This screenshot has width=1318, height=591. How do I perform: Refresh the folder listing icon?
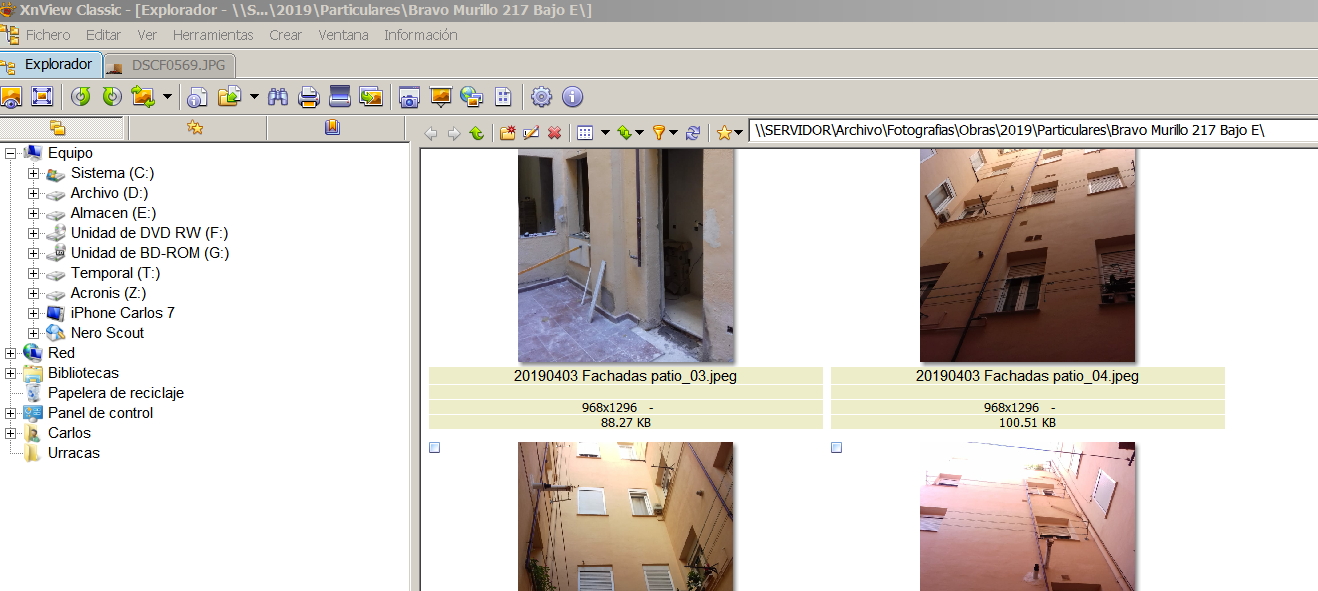(x=693, y=132)
